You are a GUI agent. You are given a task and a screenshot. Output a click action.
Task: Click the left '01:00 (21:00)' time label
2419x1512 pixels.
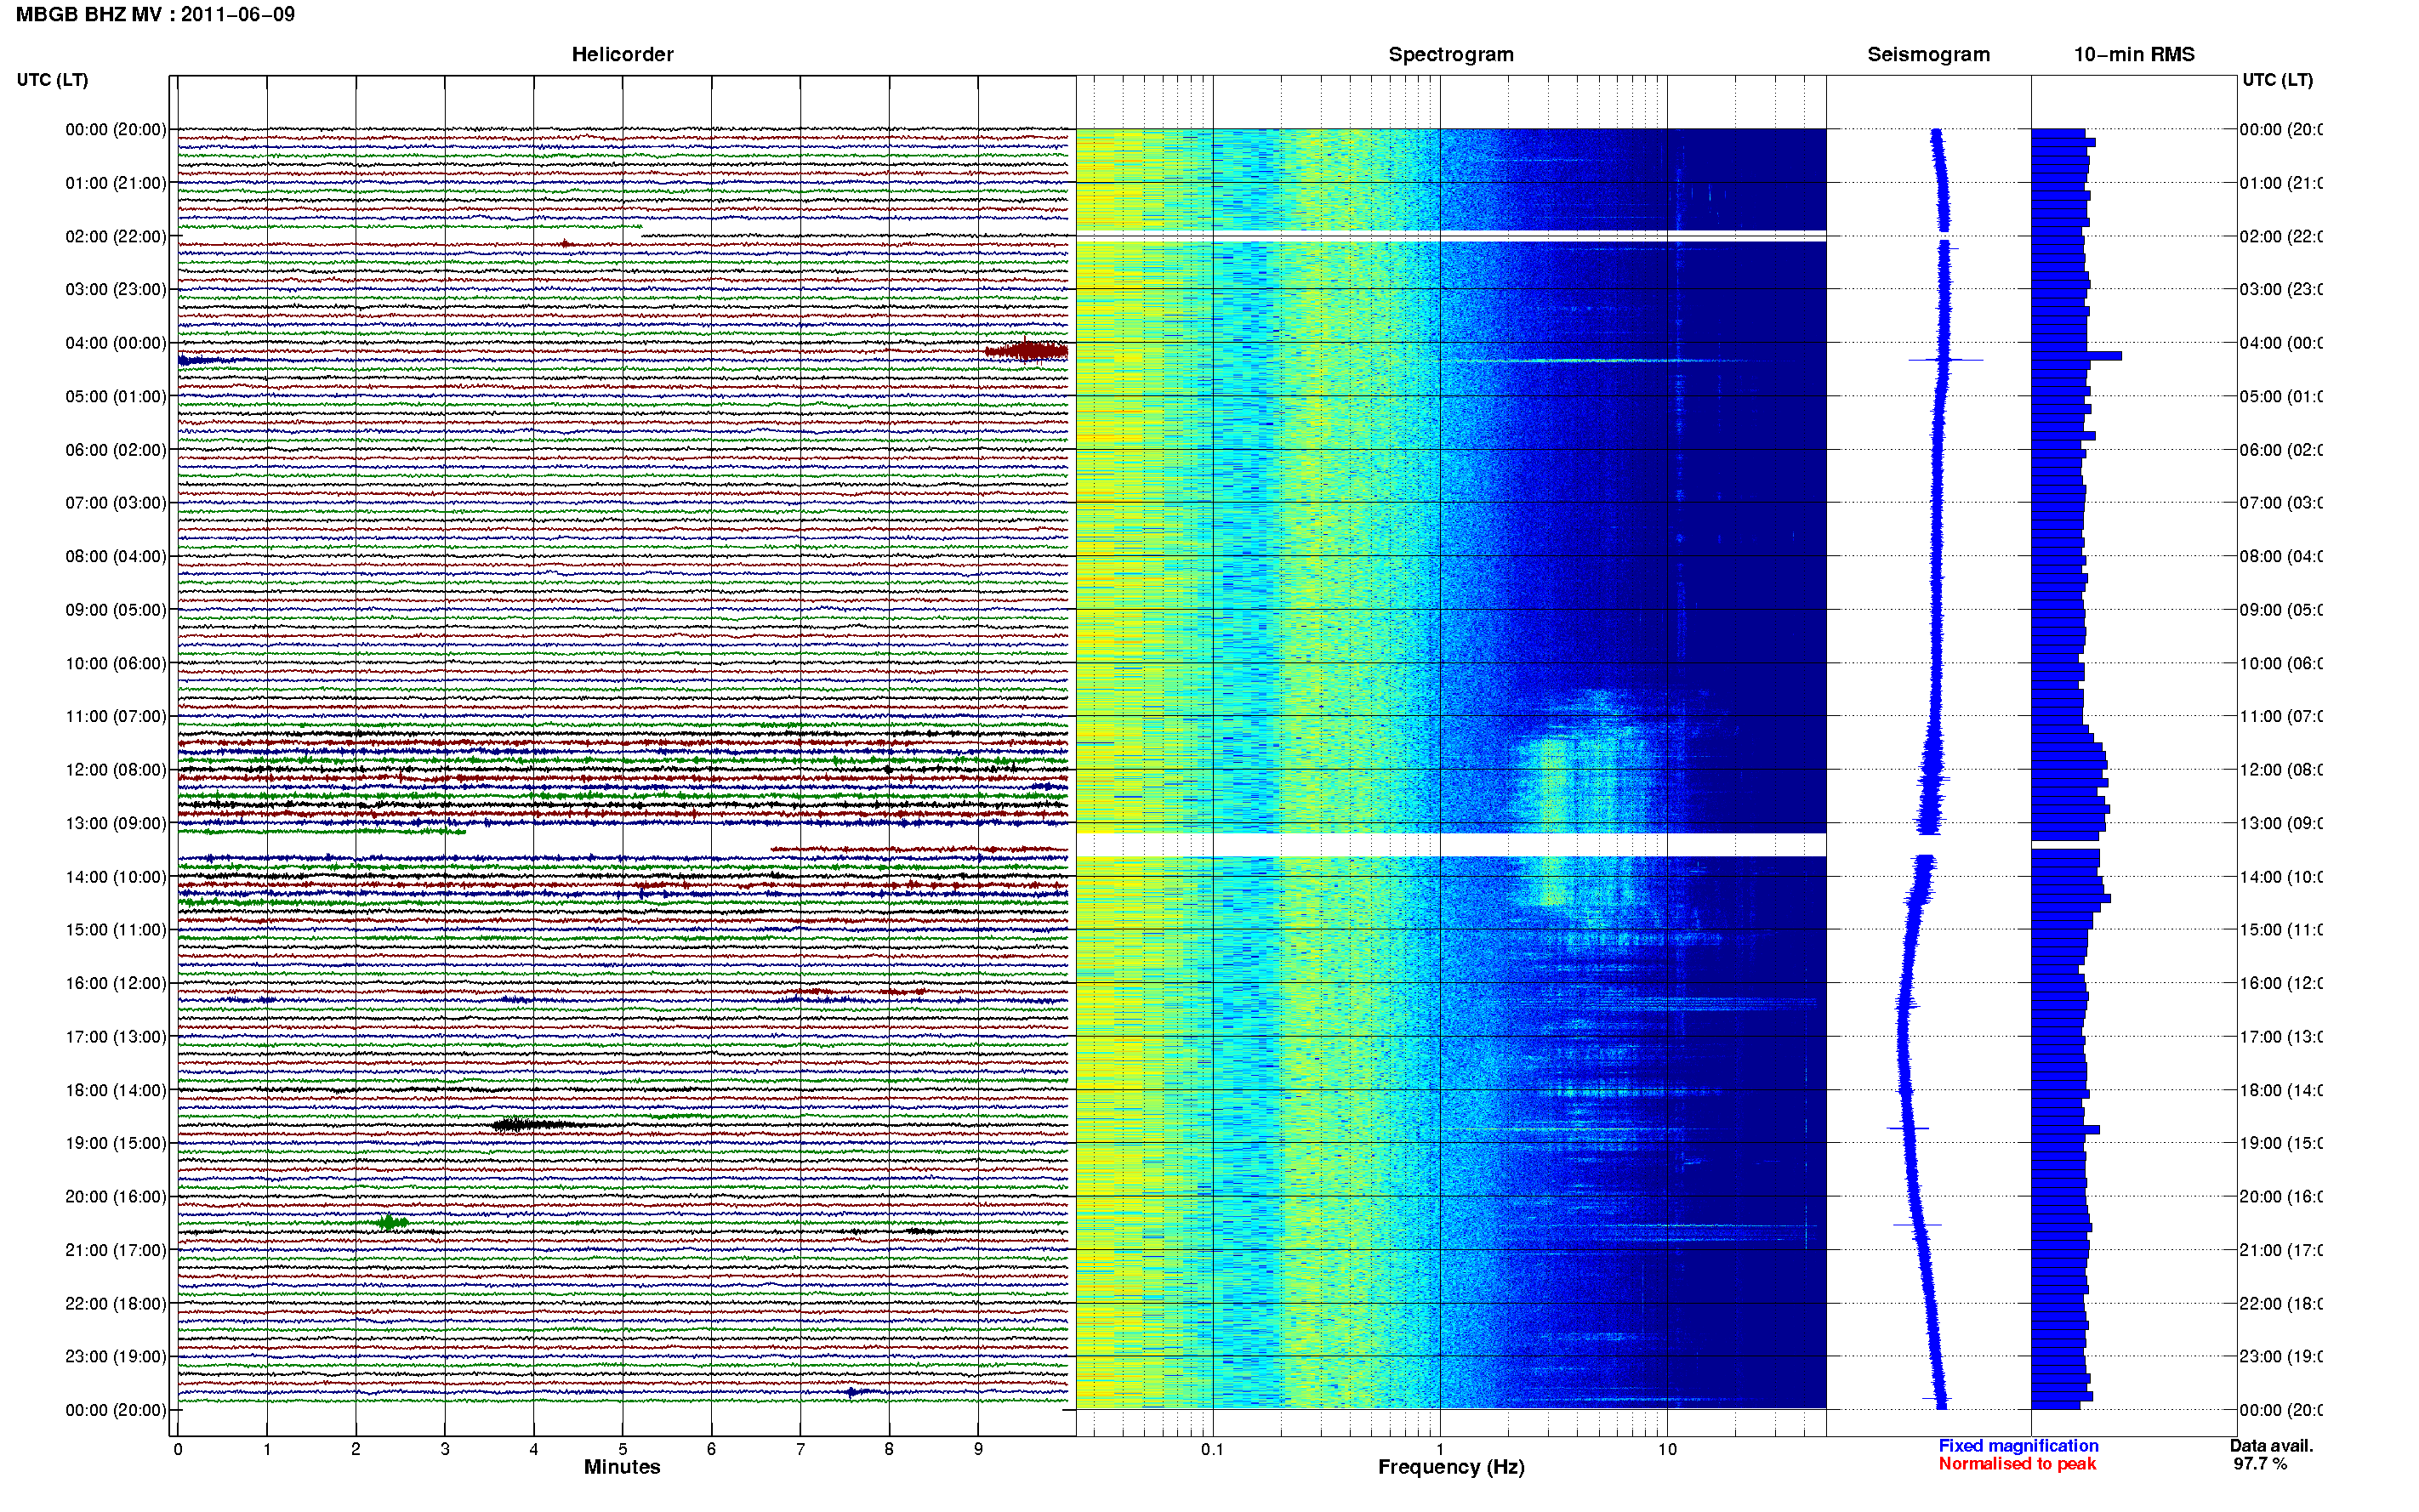116,183
